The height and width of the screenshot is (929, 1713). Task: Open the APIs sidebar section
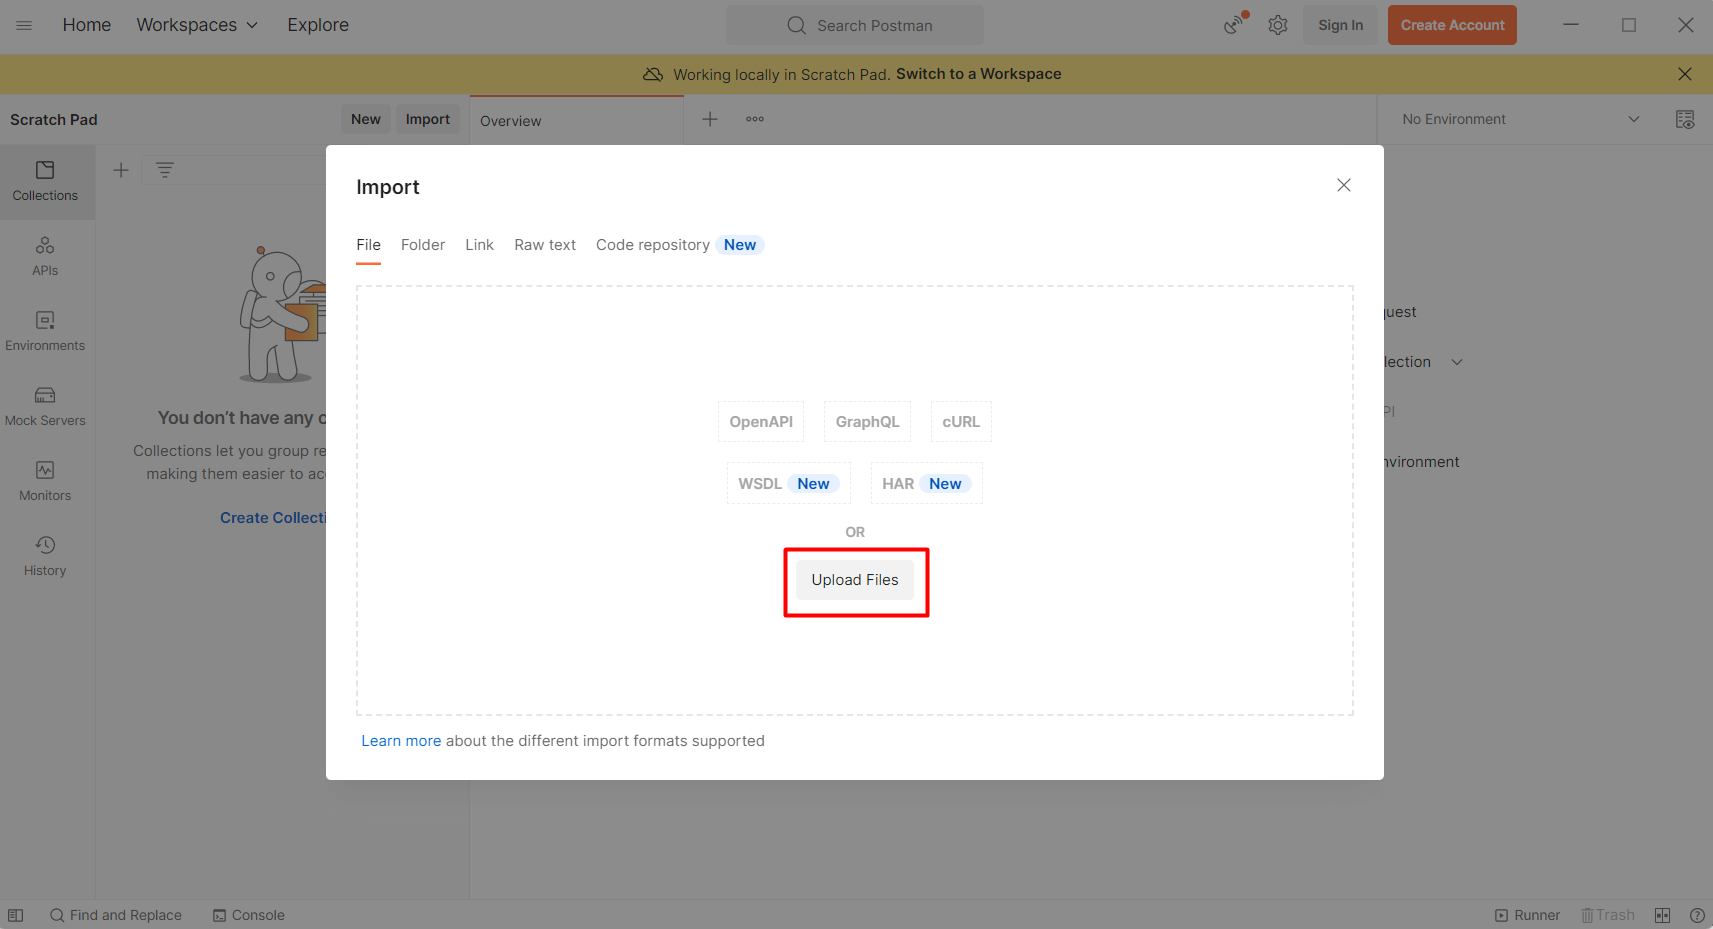click(x=45, y=256)
